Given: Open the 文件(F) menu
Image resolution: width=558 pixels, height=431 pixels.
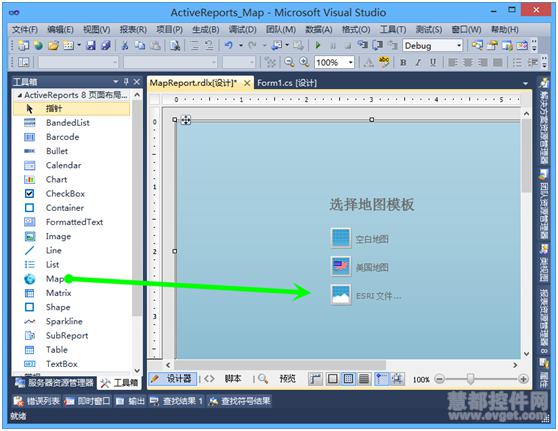Looking at the screenshot, I should [25, 30].
